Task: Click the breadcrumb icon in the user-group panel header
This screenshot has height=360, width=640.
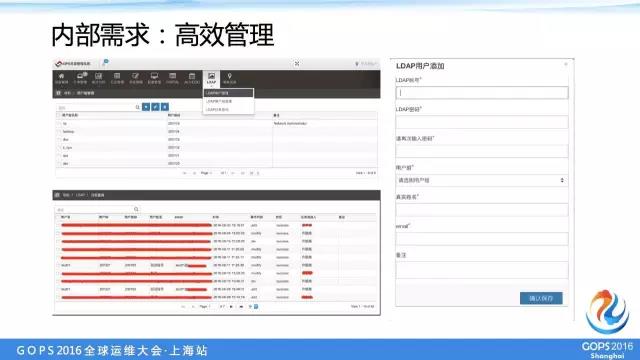Action: pos(58,93)
